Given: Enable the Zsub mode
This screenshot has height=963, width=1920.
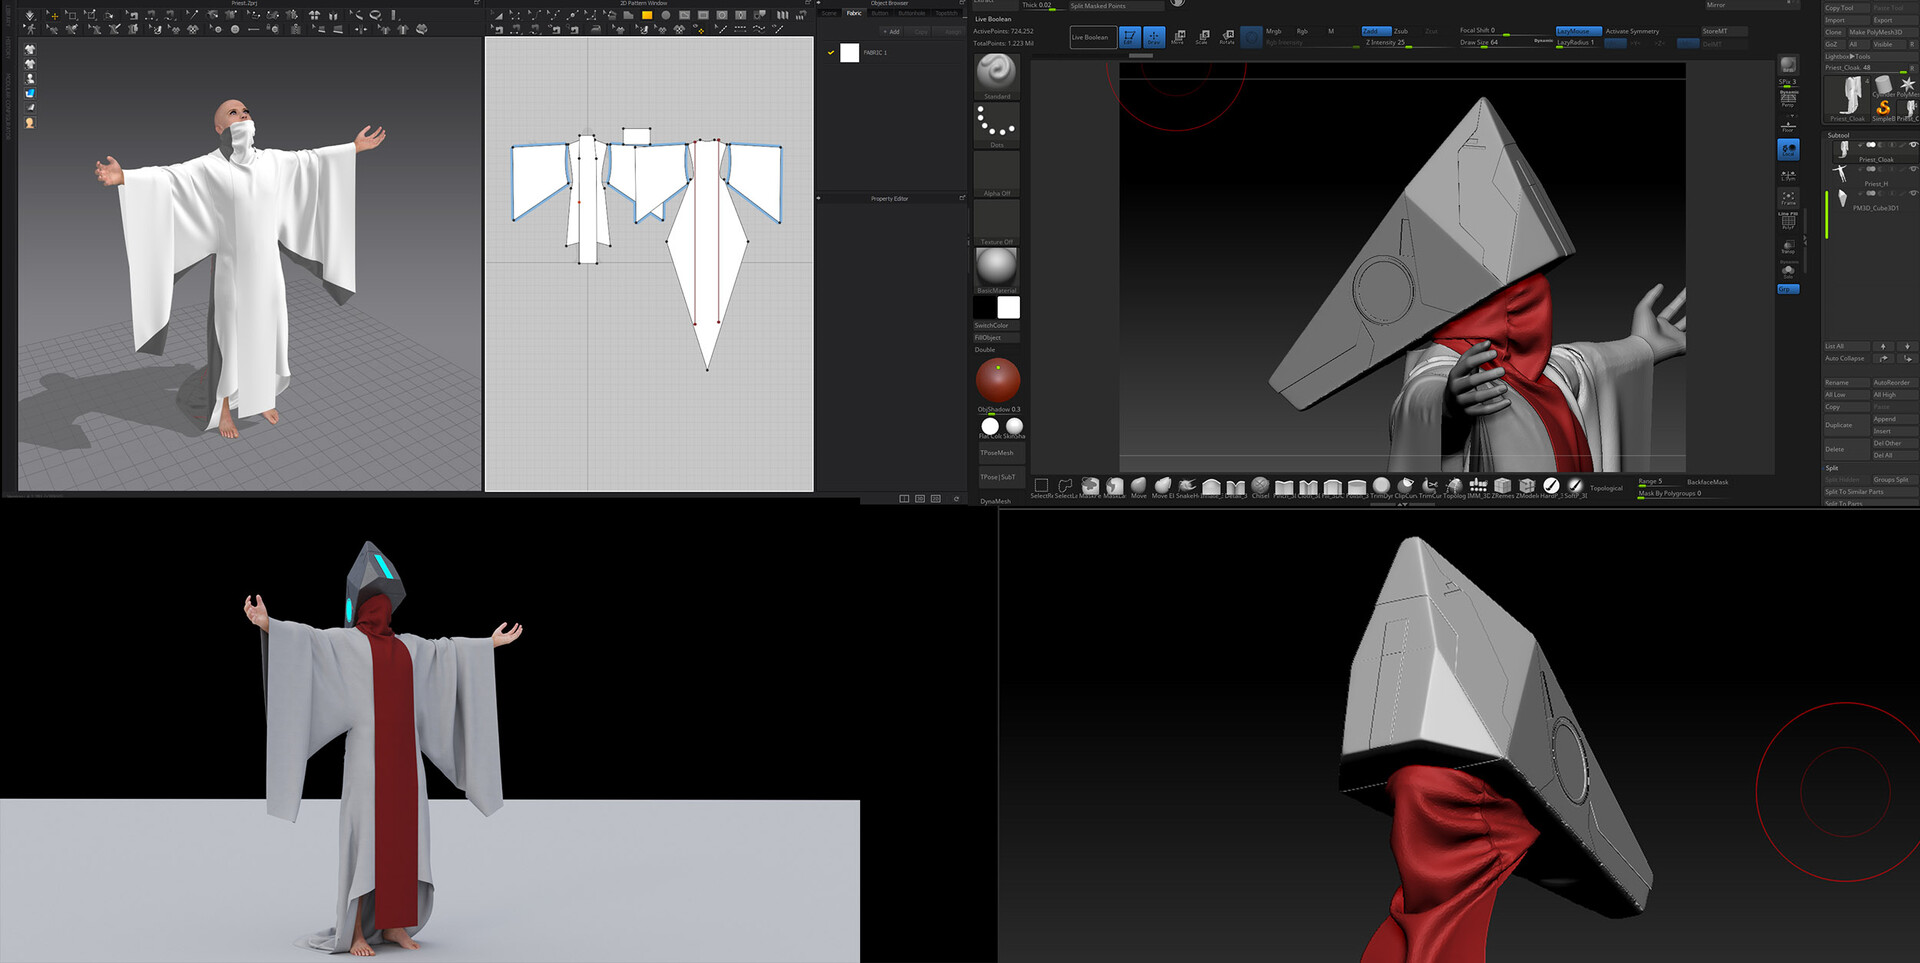Looking at the screenshot, I should pos(1401,31).
